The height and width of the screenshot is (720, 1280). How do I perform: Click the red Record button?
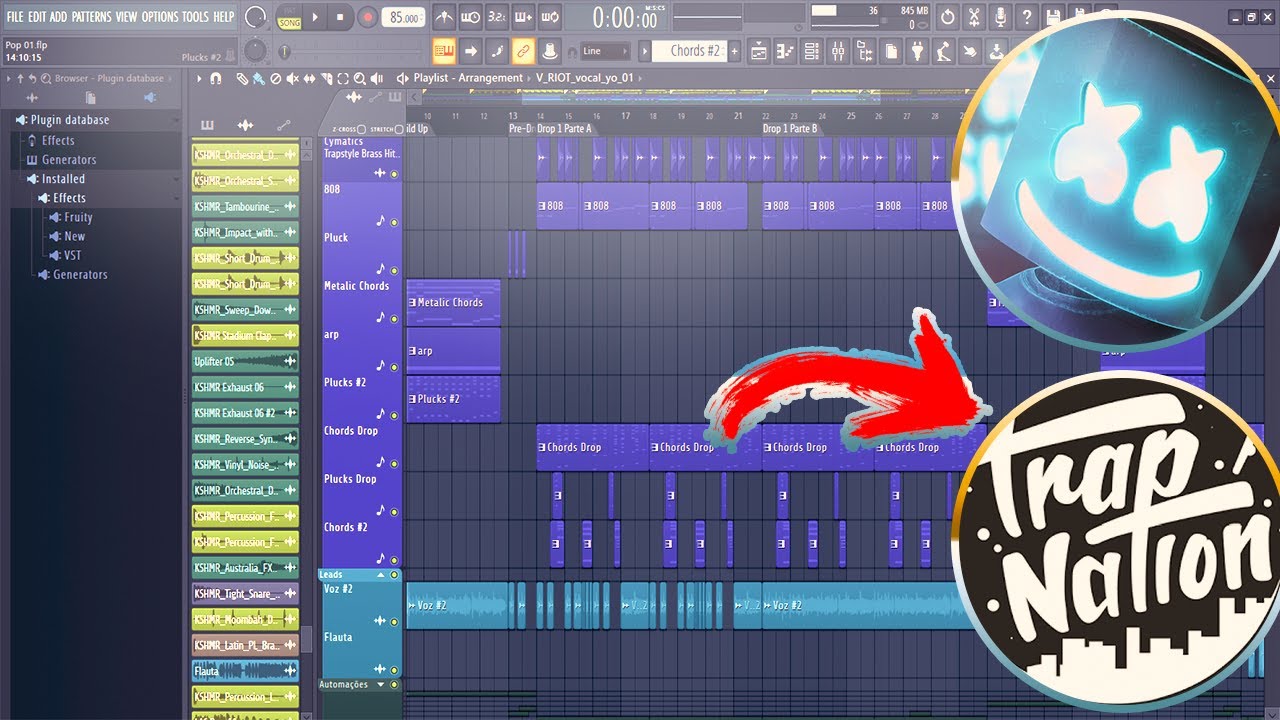click(367, 17)
